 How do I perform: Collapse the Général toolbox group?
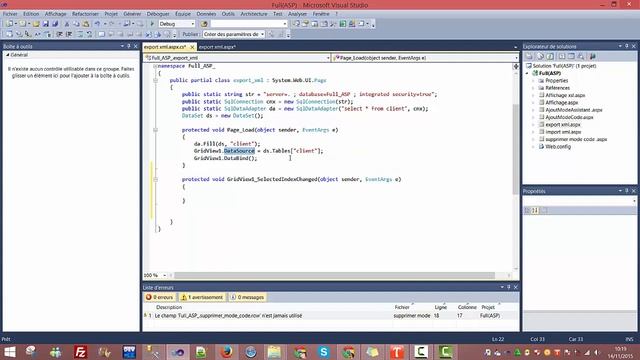[8, 55]
